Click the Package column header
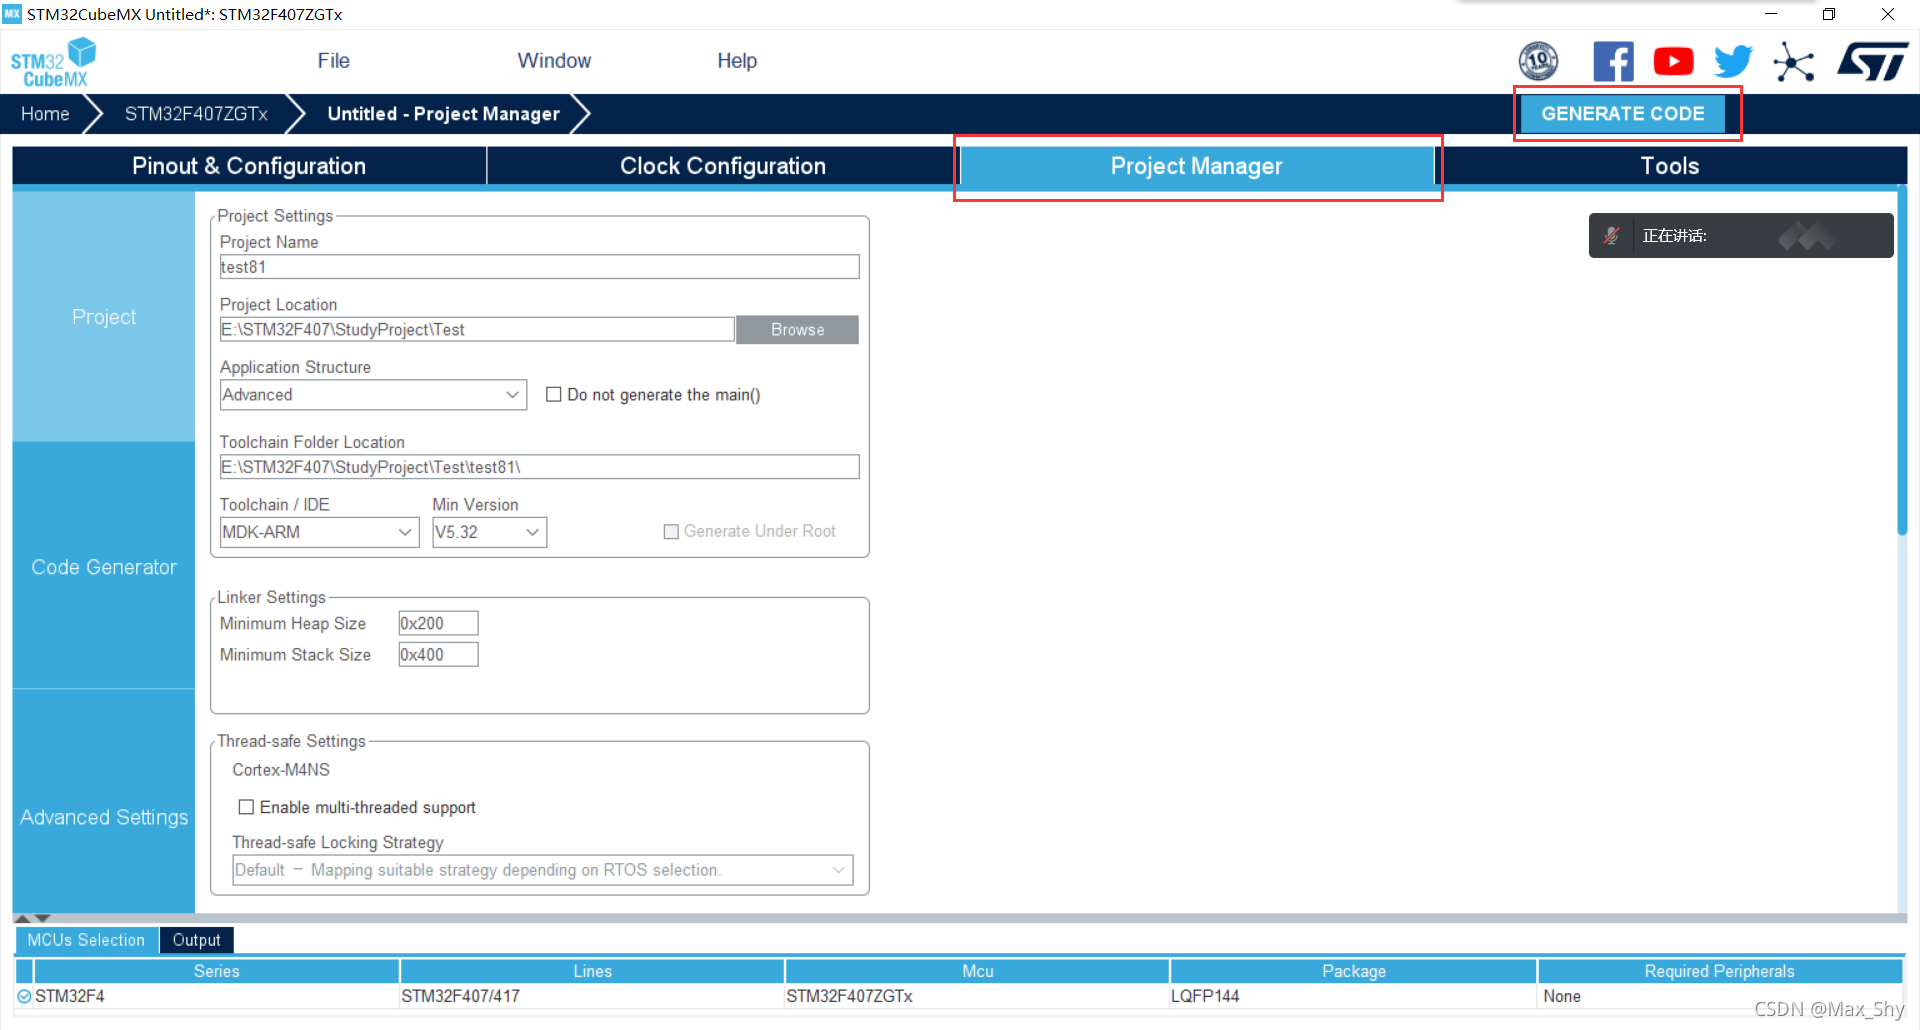The width and height of the screenshot is (1920, 1030). [1353, 971]
